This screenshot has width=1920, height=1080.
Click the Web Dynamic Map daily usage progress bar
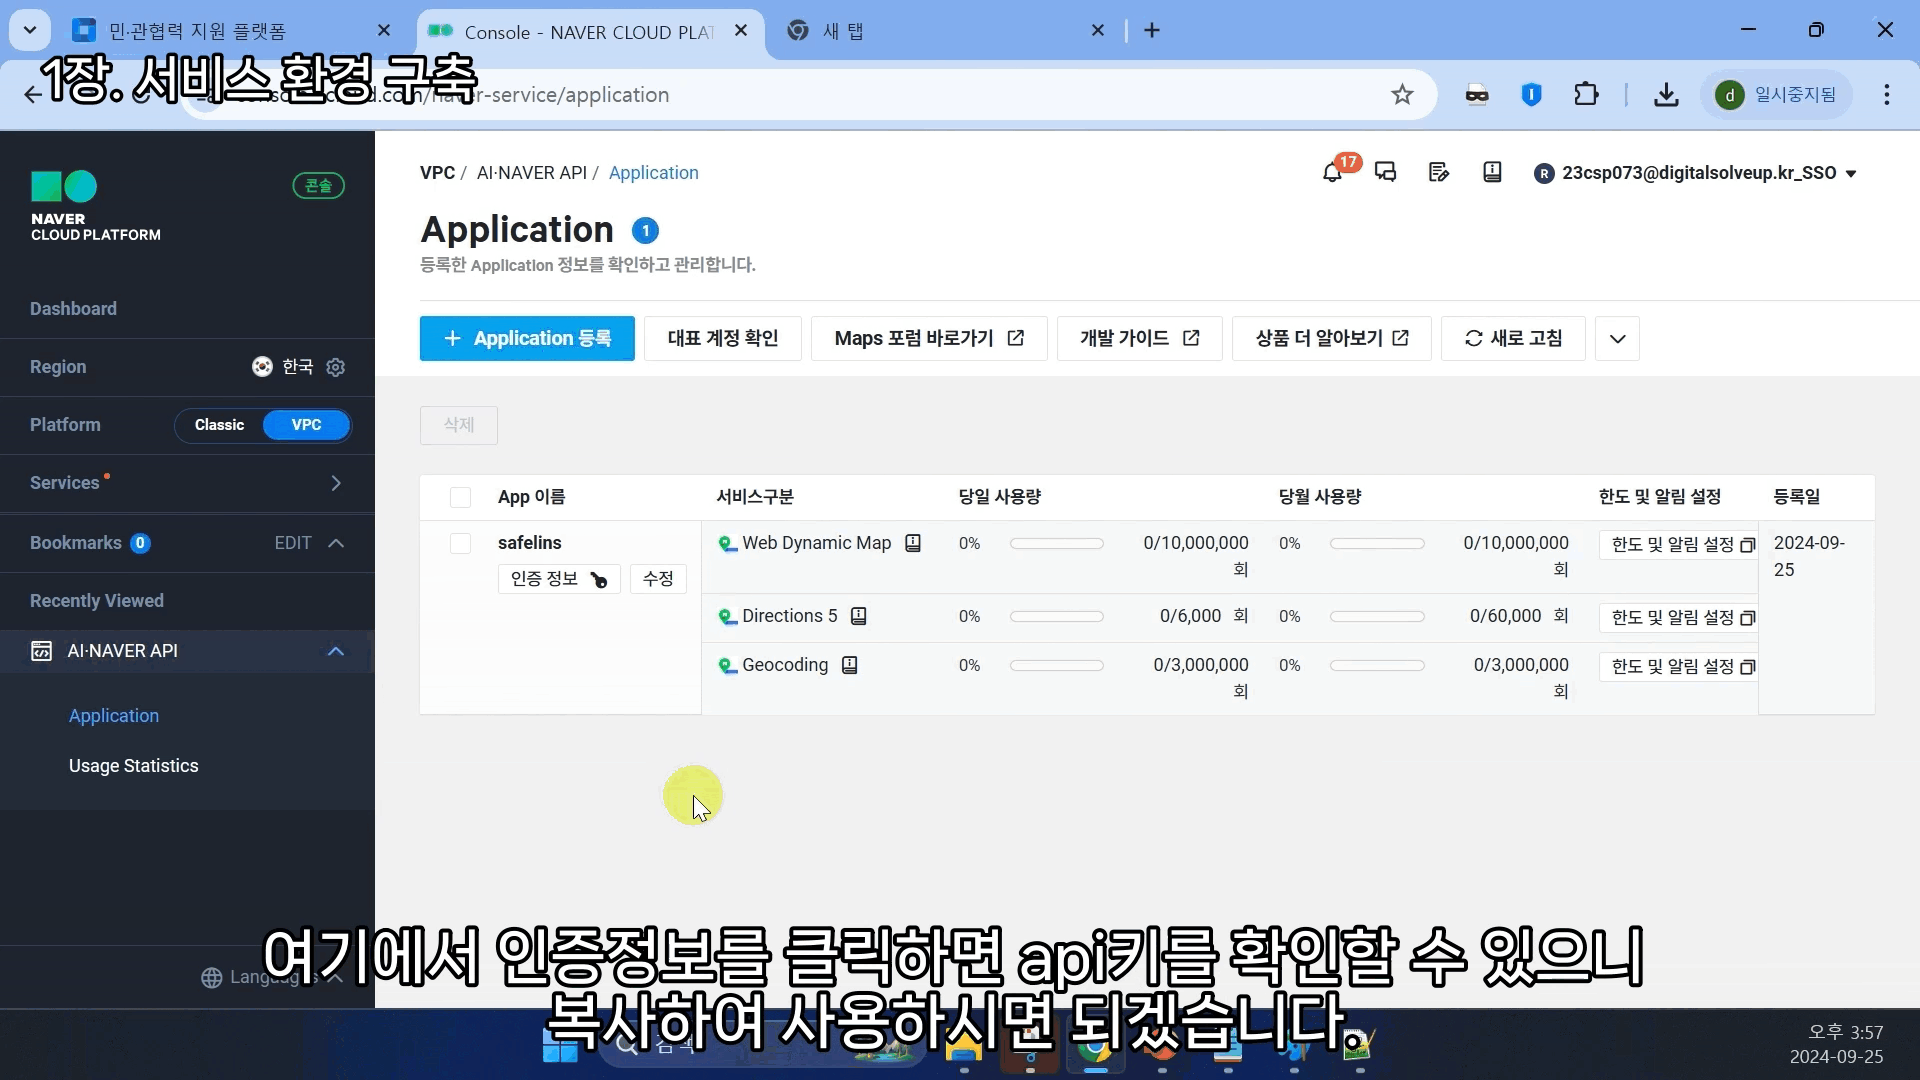pos(1056,544)
